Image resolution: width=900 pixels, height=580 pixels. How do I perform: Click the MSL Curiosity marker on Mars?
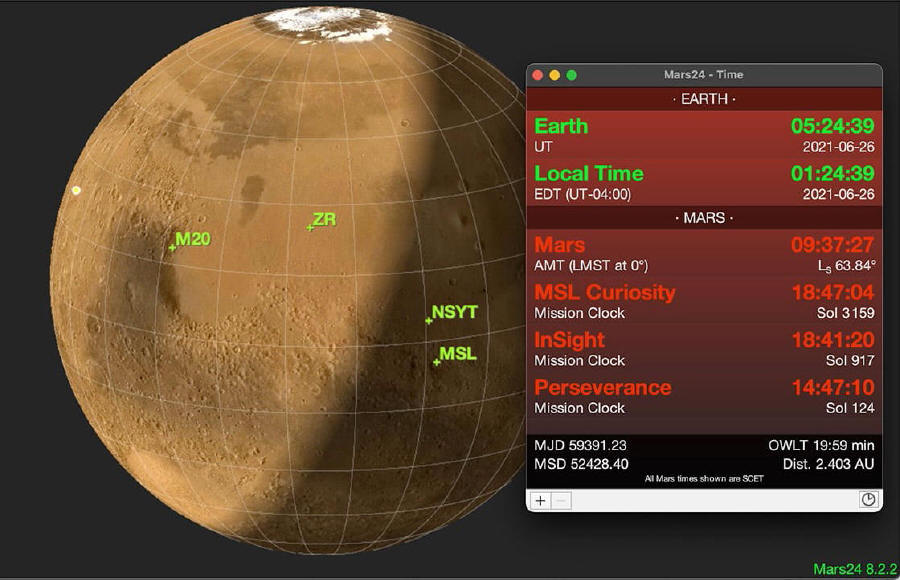click(x=437, y=362)
